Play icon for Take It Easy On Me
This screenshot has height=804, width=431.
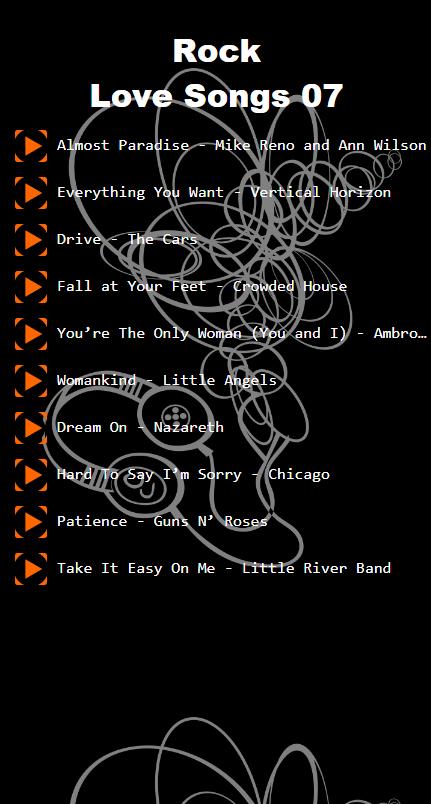point(31,569)
